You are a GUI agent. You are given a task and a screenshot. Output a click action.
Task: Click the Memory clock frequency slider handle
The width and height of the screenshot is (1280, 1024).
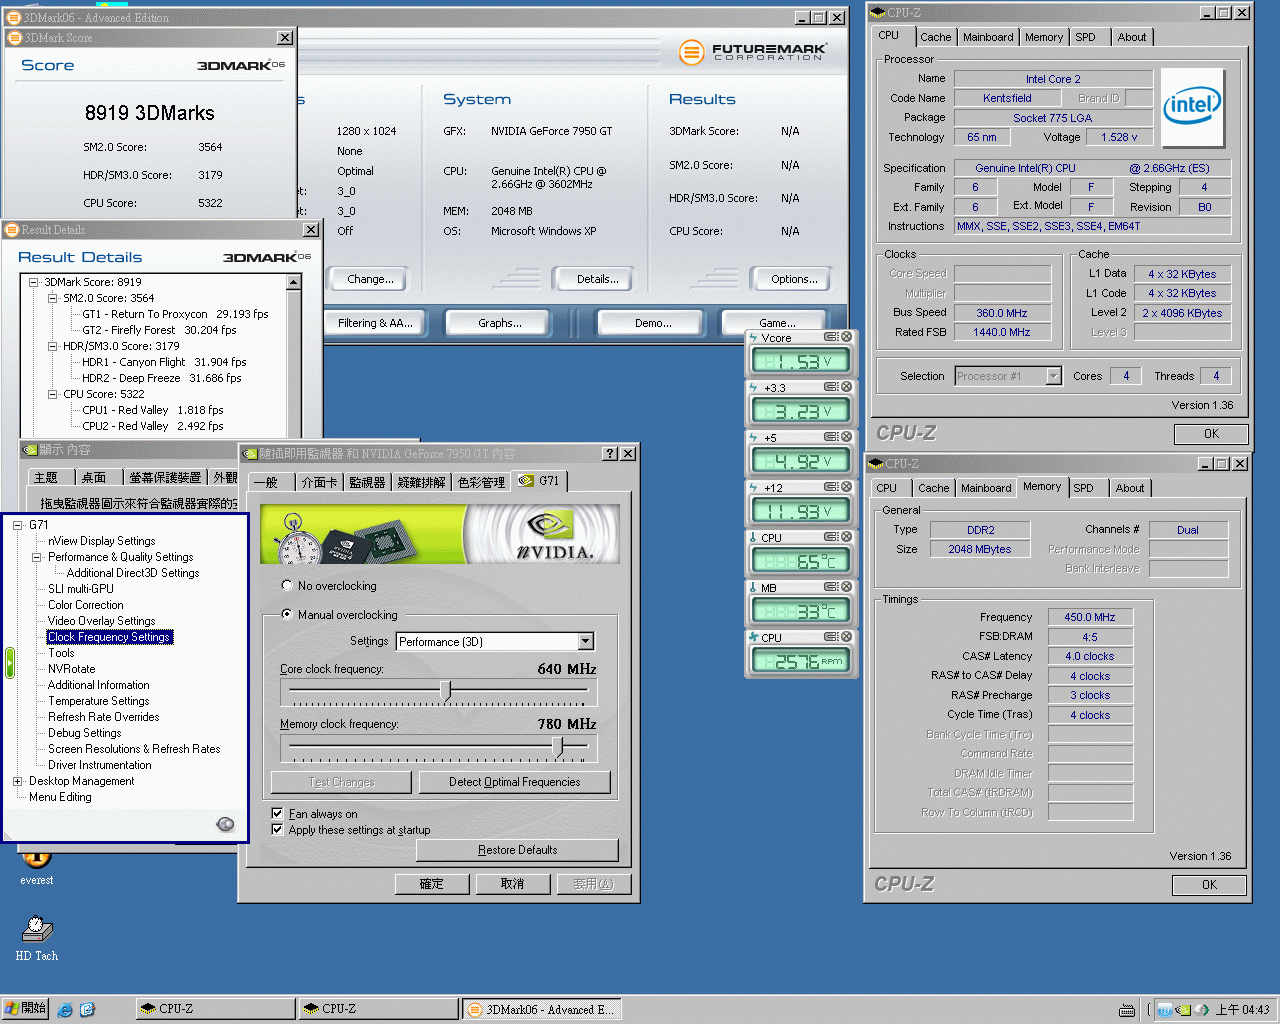pyautogui.click(x=558, y=746)
